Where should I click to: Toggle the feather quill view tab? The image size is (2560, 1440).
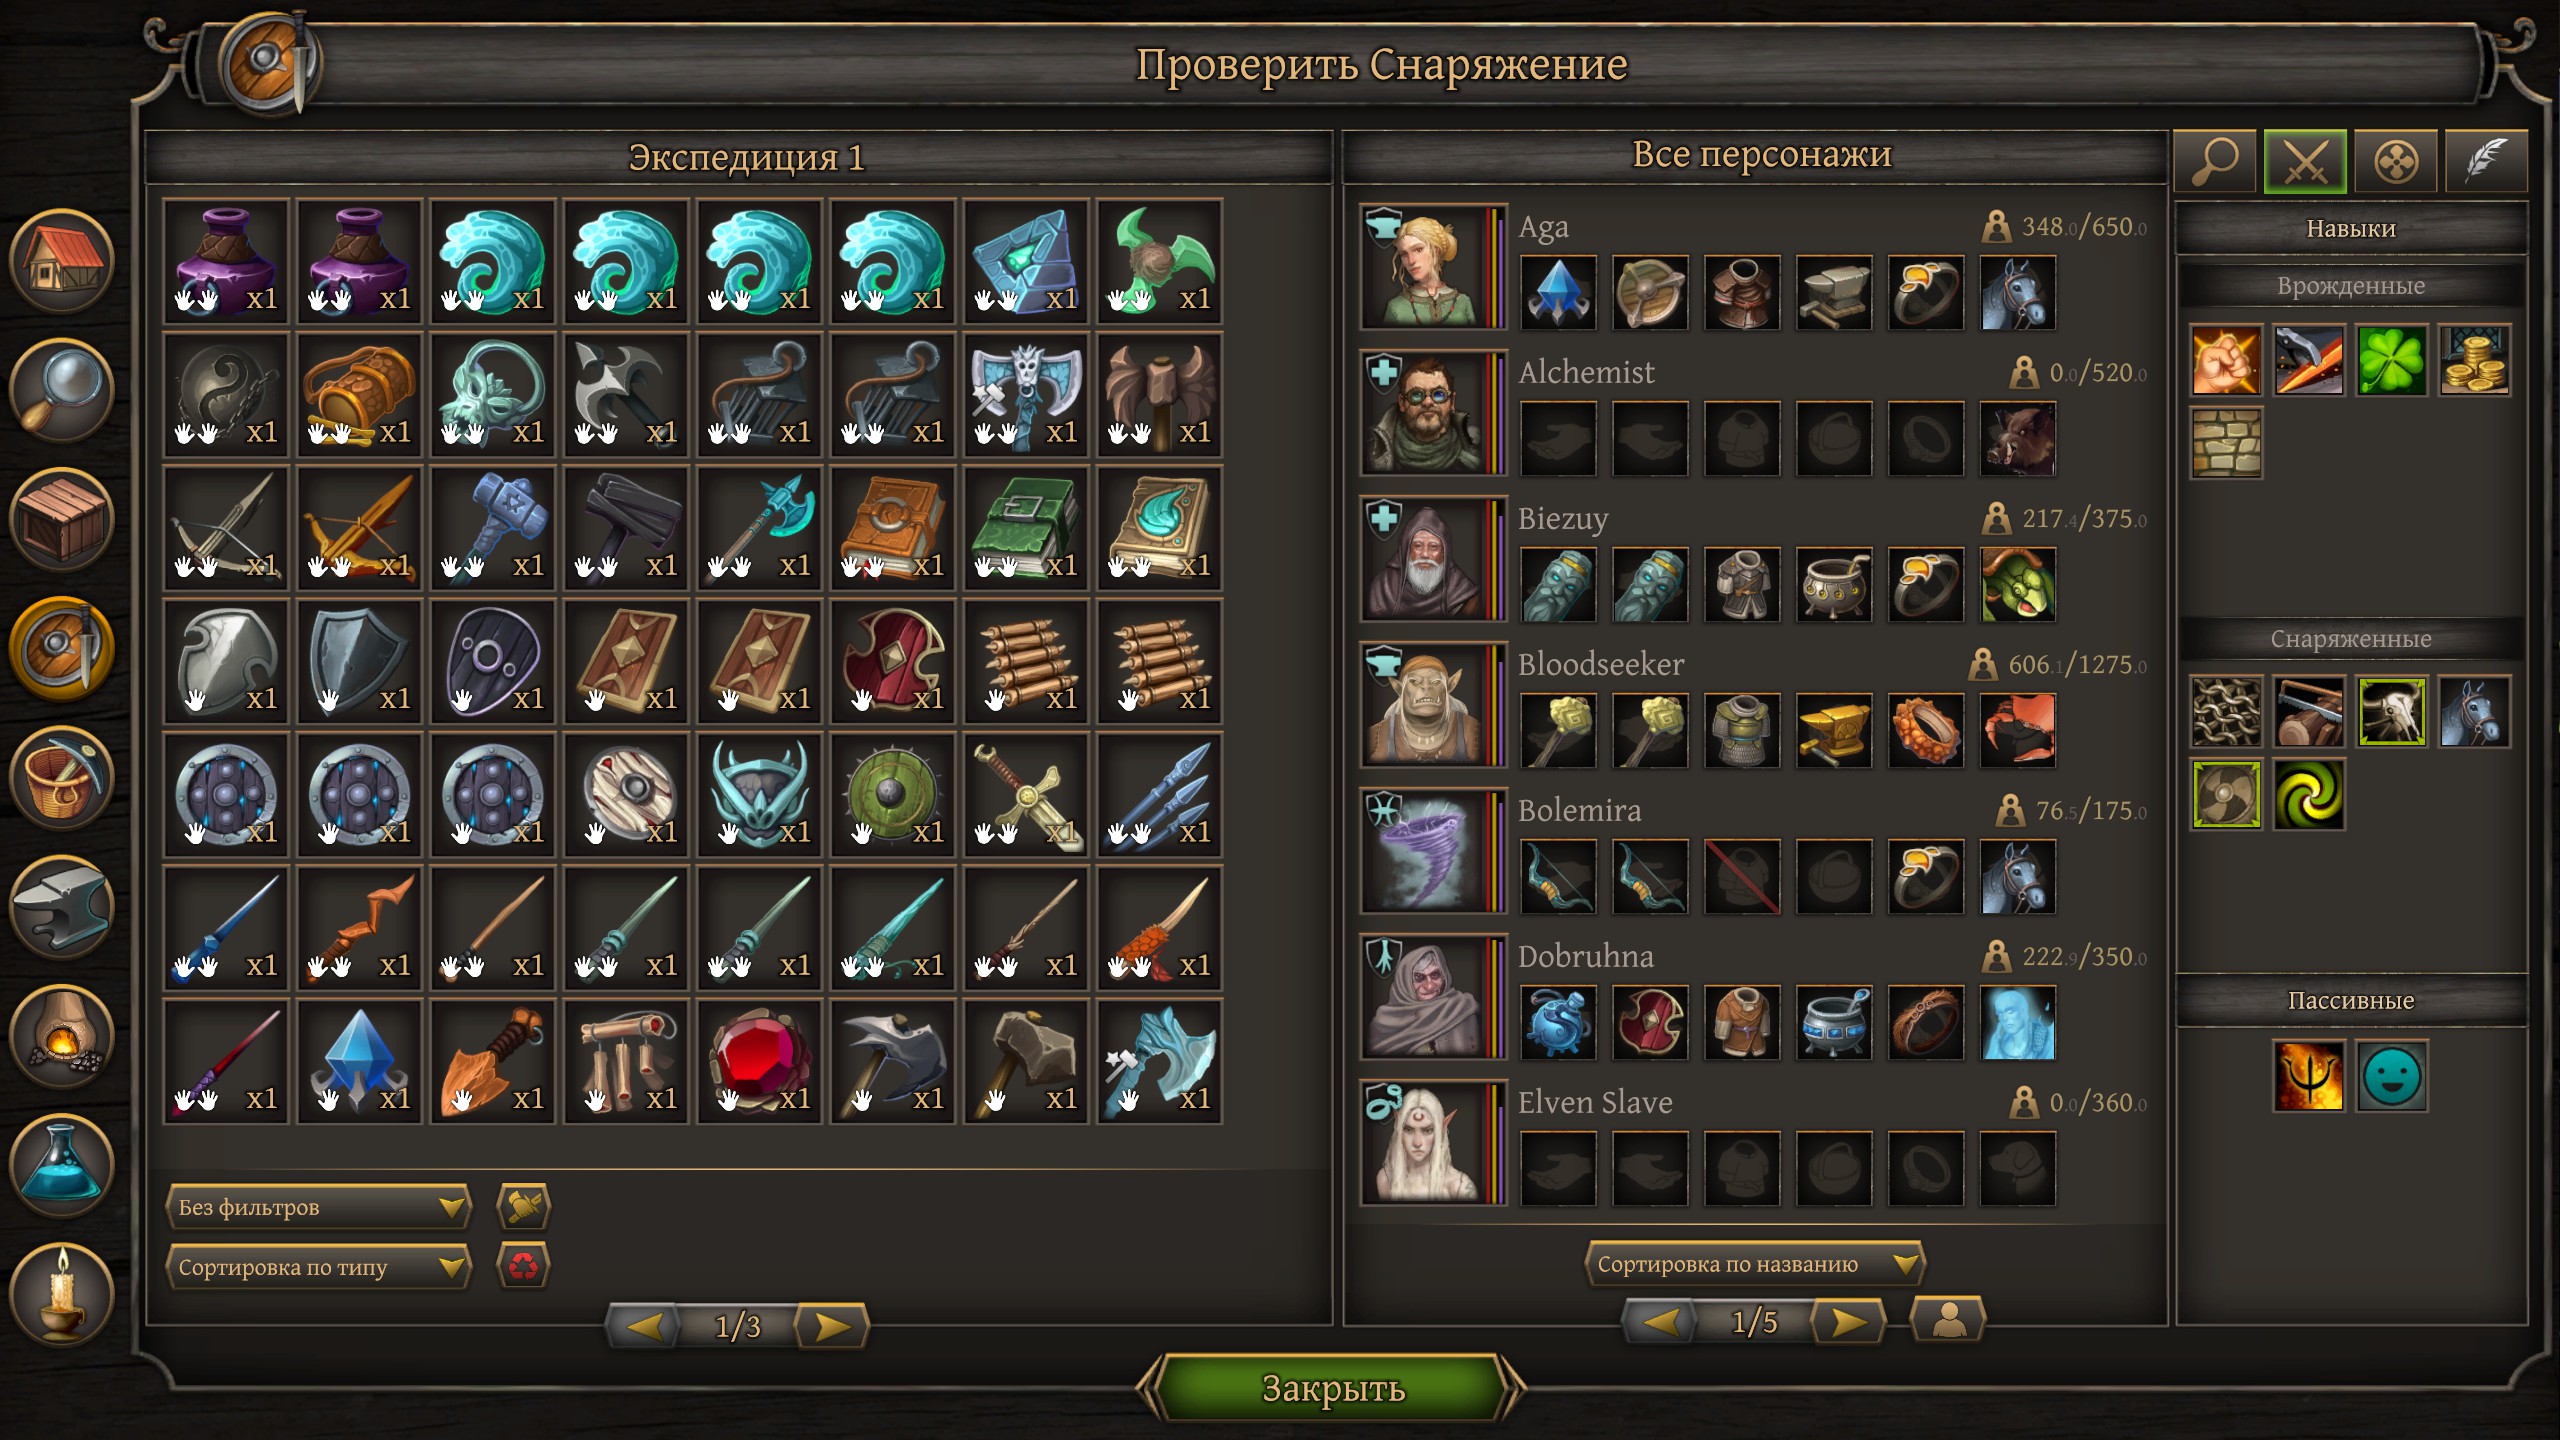point(2486,161)
